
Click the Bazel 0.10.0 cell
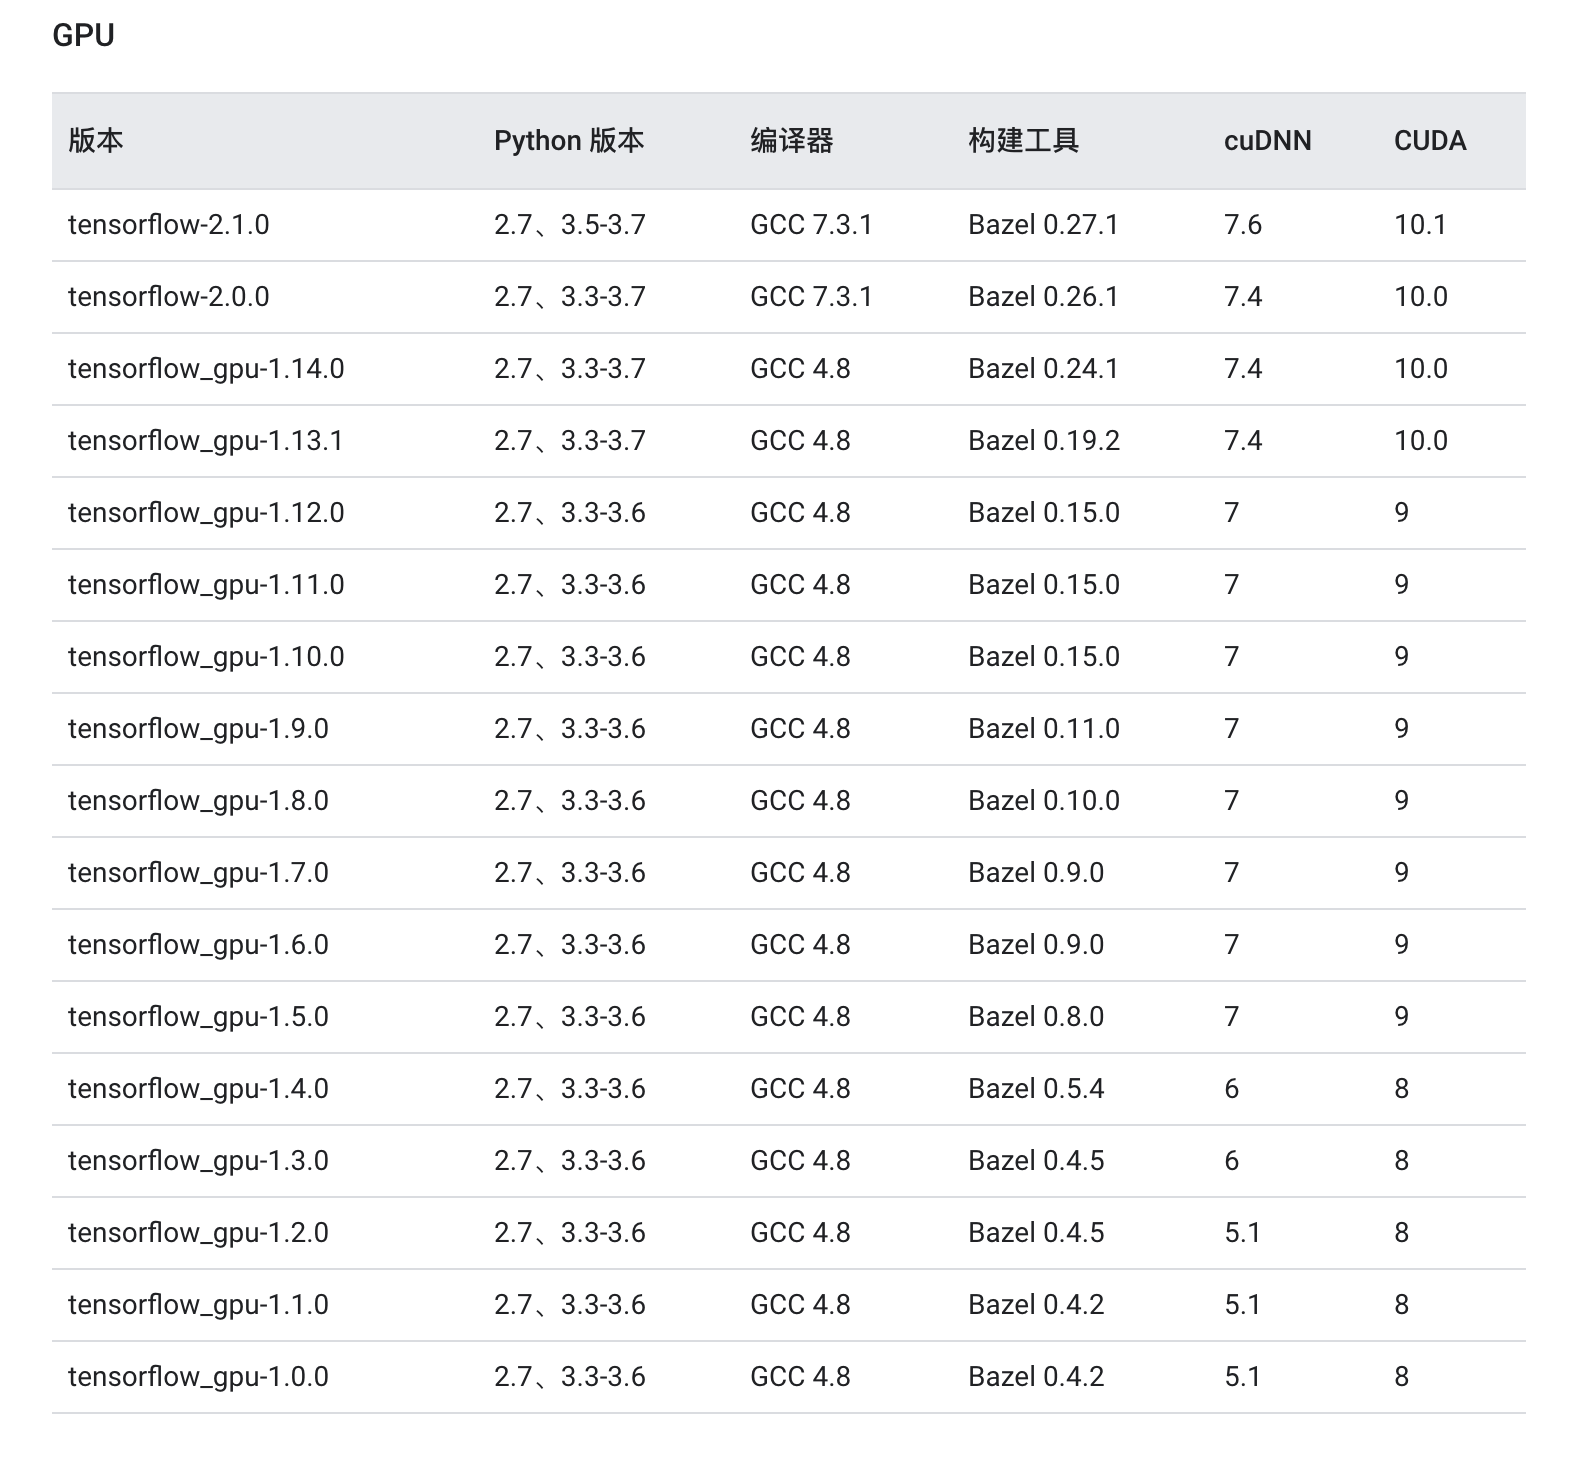pyautogui.click(x=1044, y=801)
